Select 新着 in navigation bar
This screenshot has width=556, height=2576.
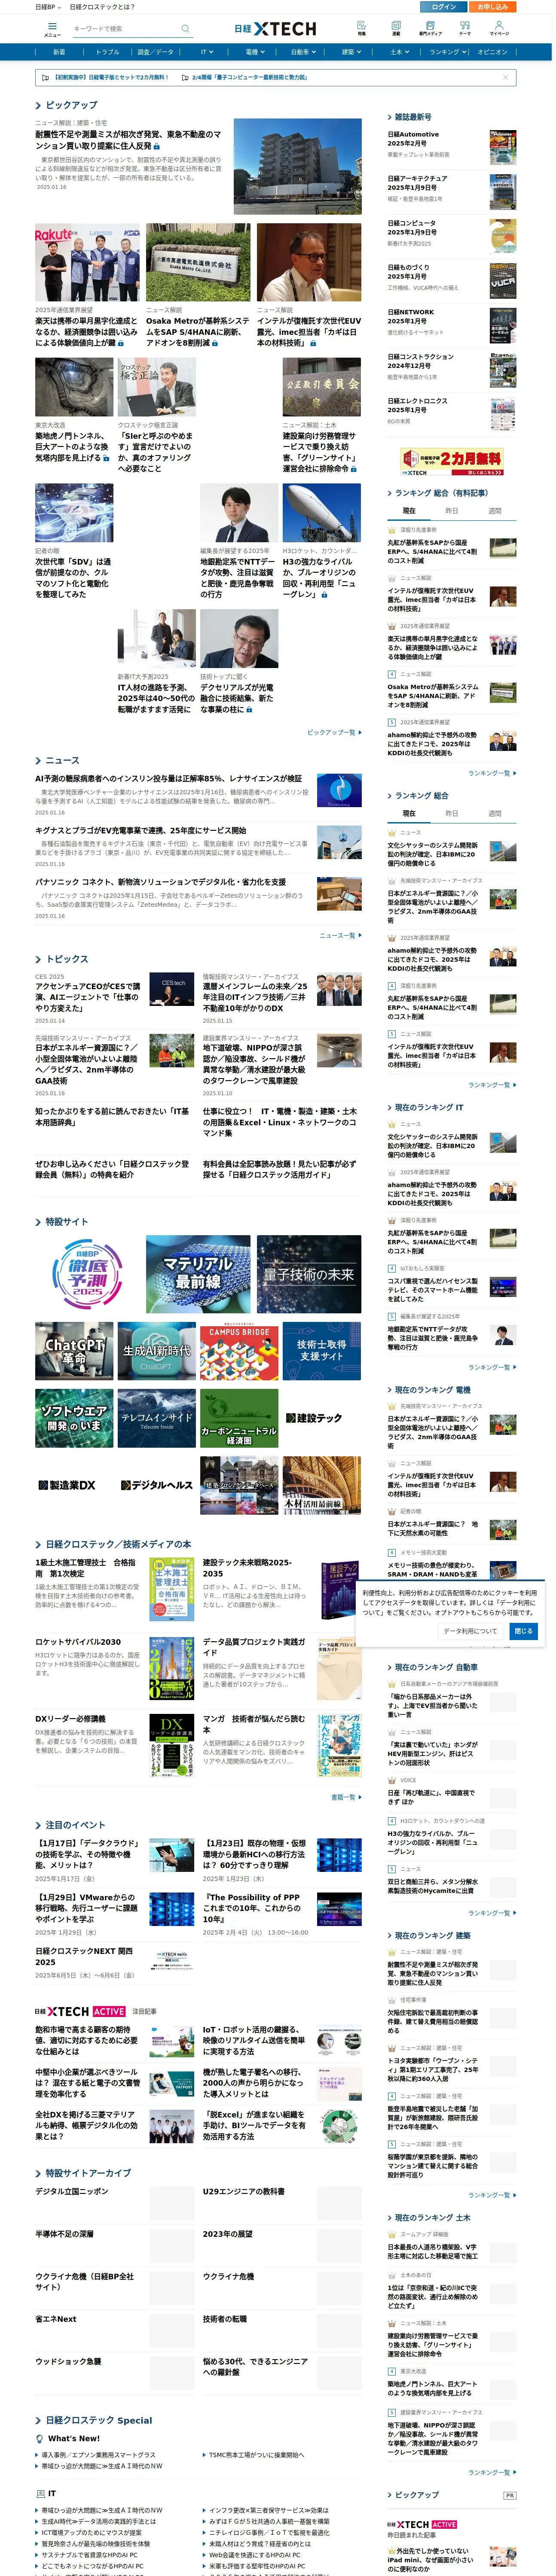pos(59,52)
